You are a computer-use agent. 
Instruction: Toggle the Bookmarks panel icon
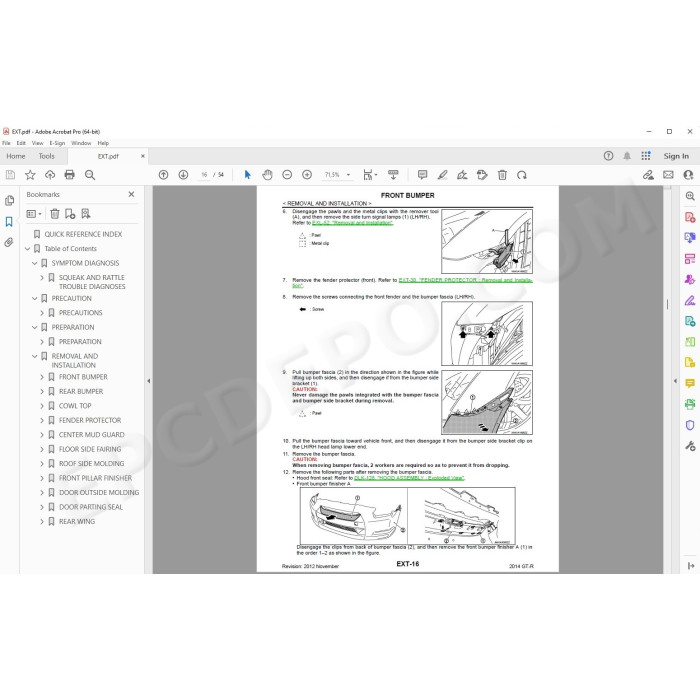tap(9, 222)
